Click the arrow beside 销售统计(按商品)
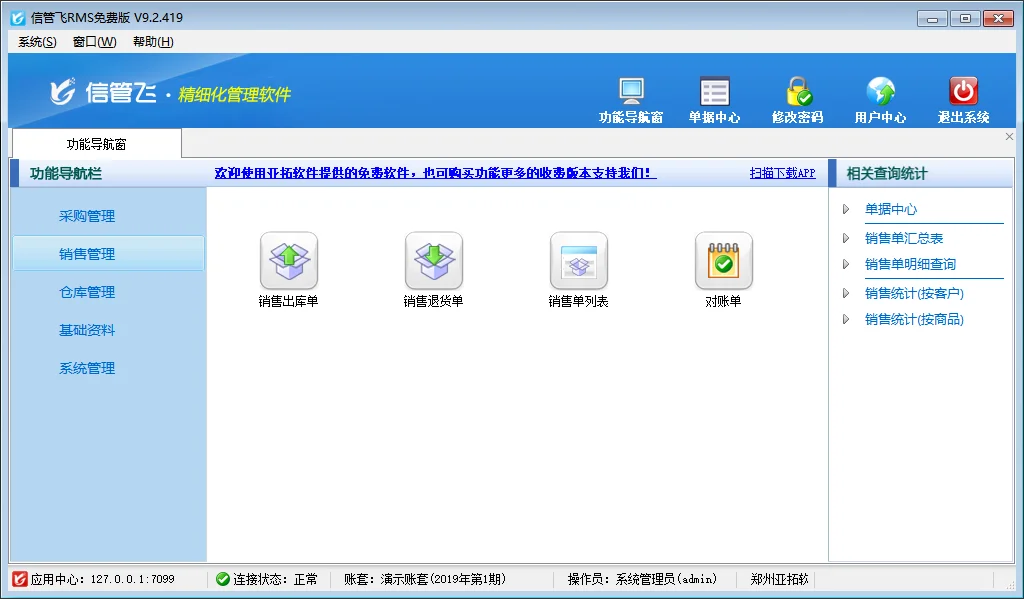Viewport: 1024px width, 599px height. [846, 319]
